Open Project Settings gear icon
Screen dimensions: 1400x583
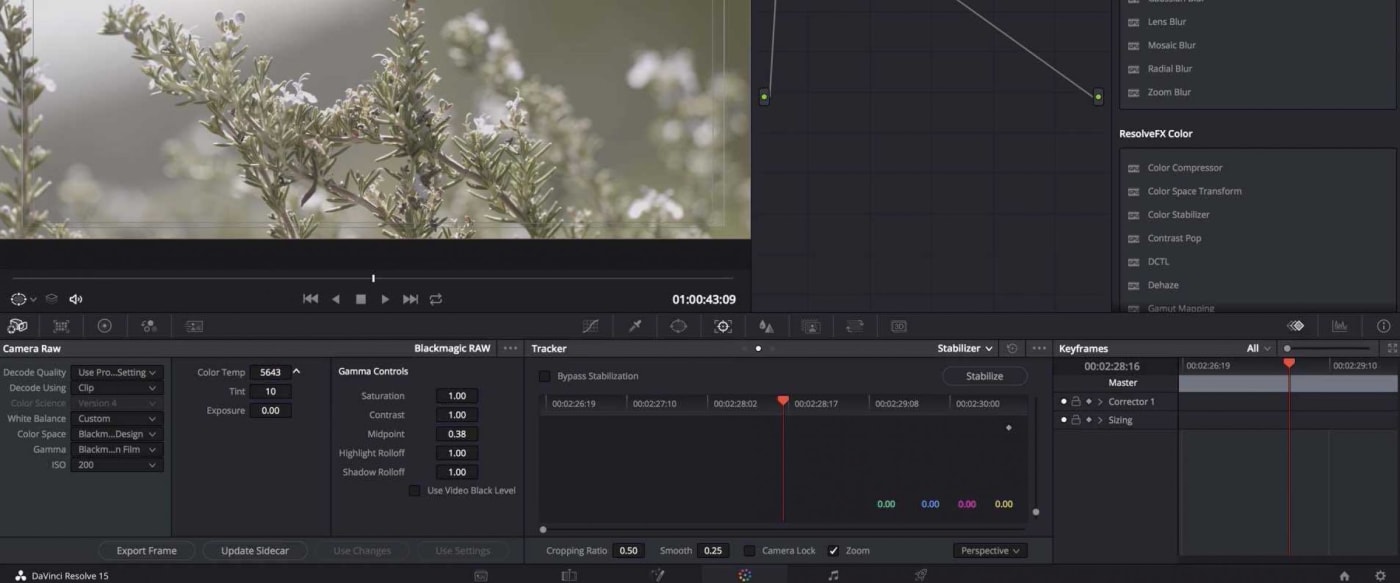(x=1380, y=575)
